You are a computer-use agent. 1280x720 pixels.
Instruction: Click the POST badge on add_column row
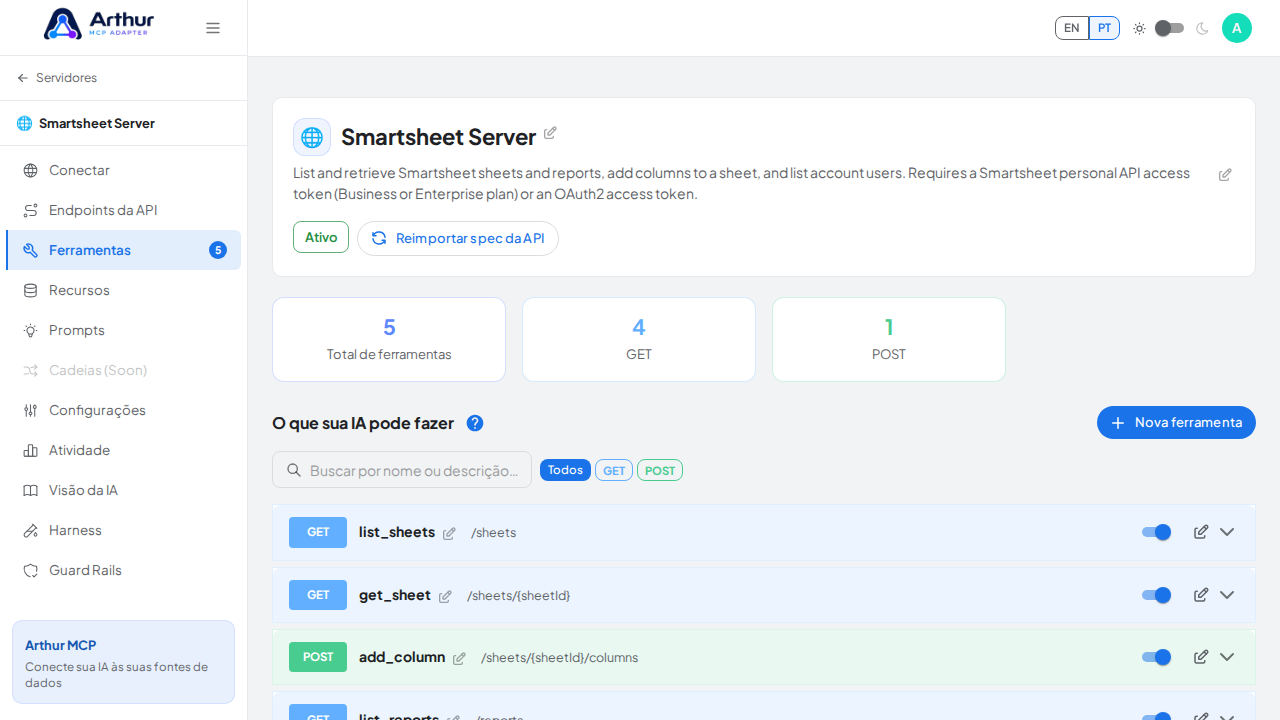tap(318, 657)
